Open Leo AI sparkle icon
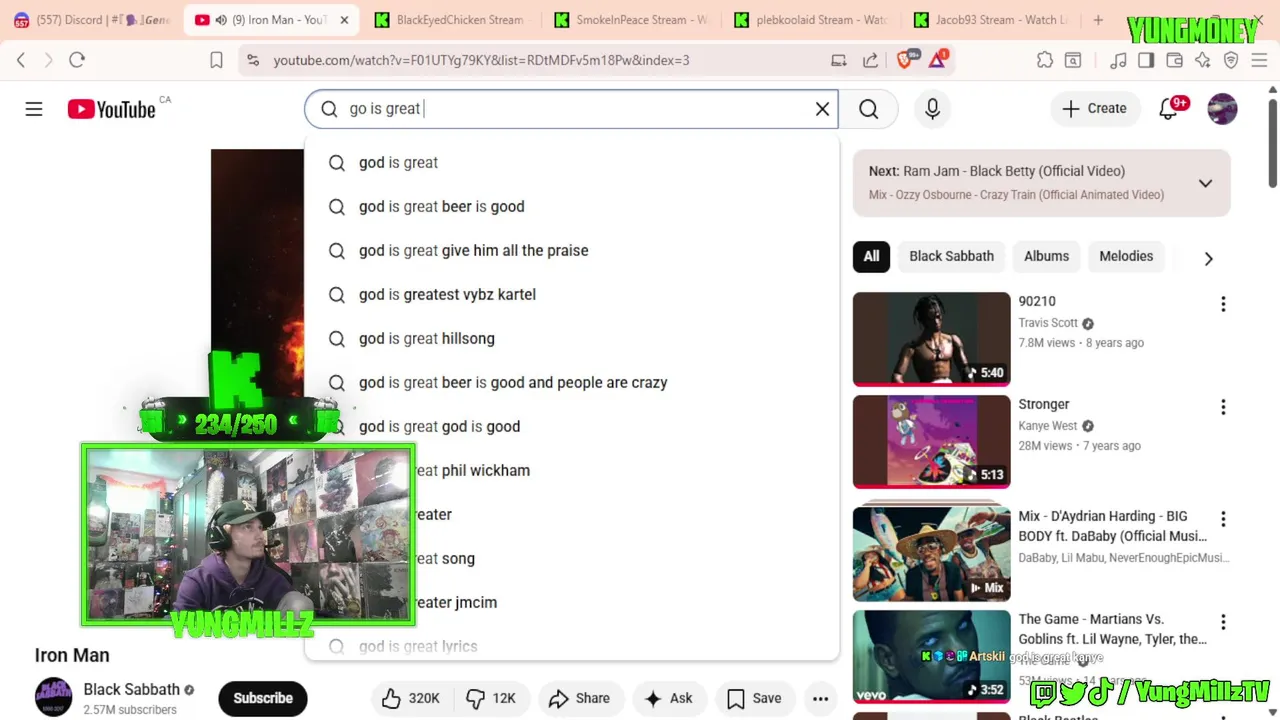The image size is (1280, 720). tap(1203, 60)
